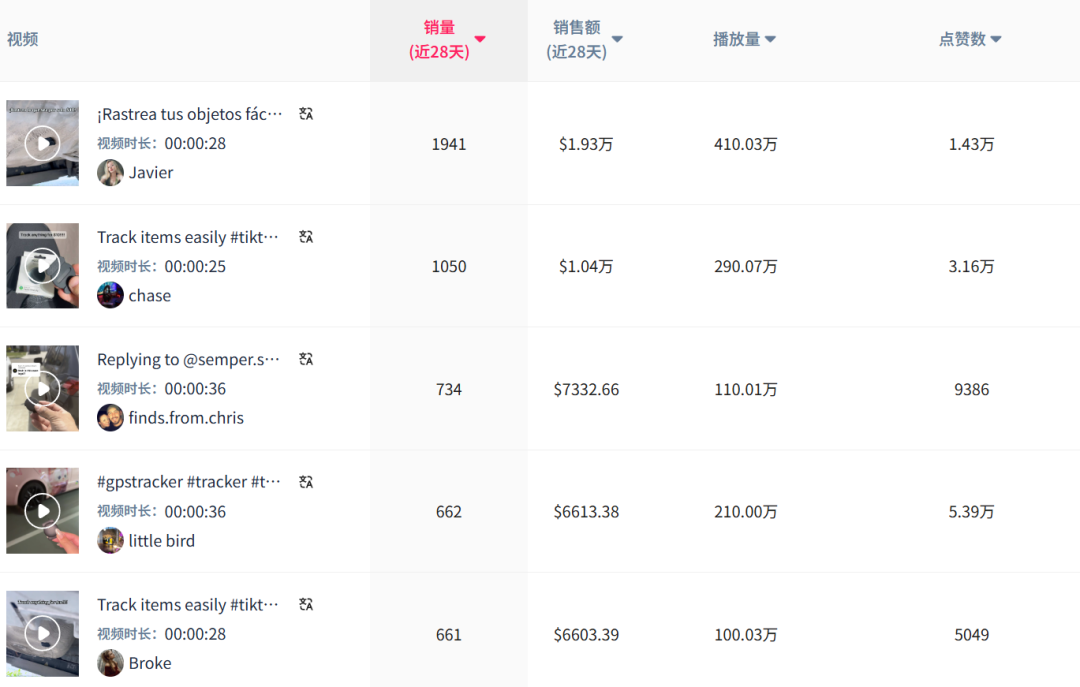Viewport: 1080px width, 687px height.
Task: Sort by 销售额 (近28天) column
Action: [617, 40]
